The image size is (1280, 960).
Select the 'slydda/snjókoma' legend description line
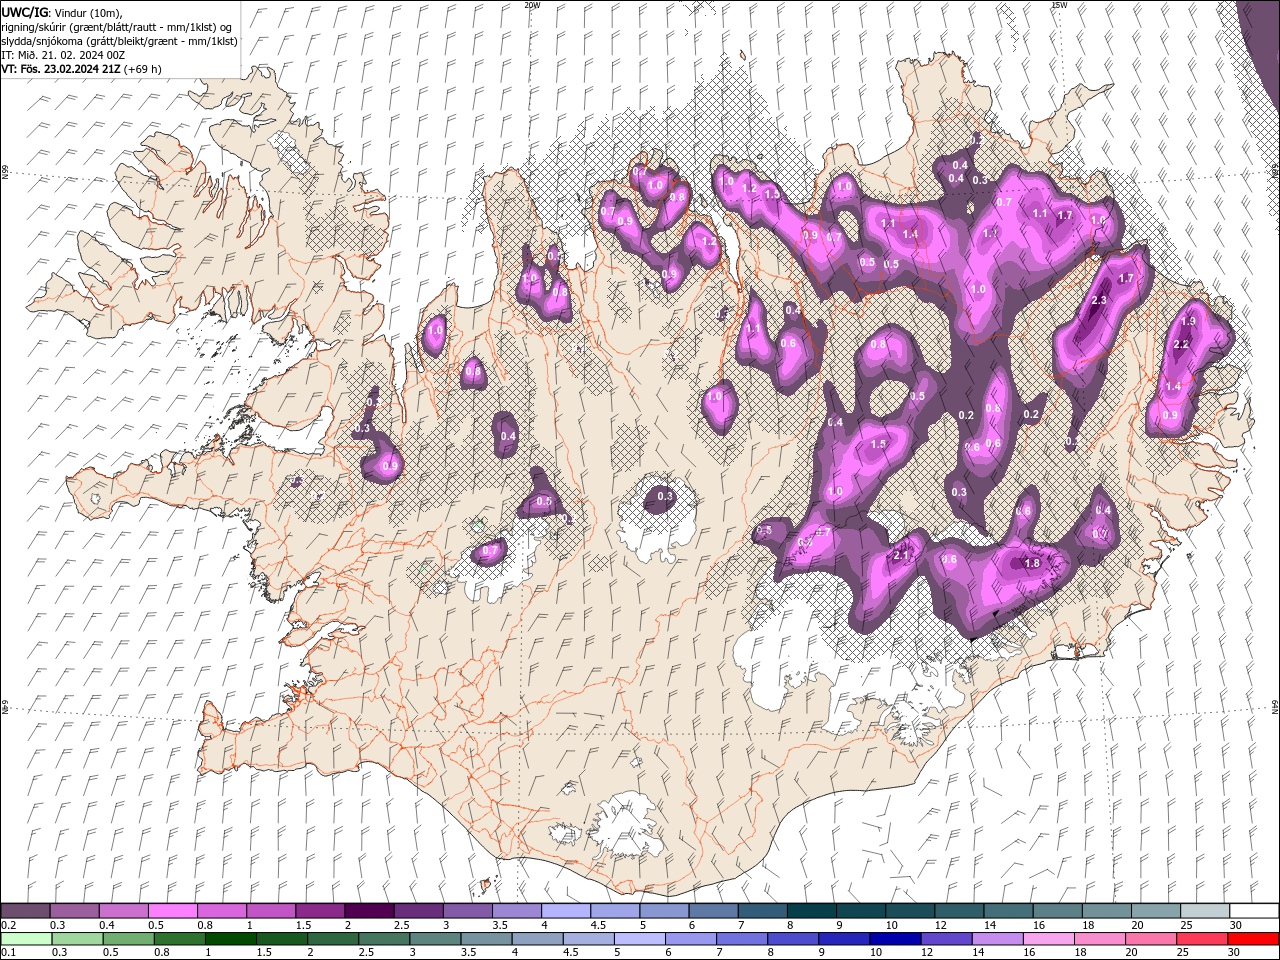point(119,41)
